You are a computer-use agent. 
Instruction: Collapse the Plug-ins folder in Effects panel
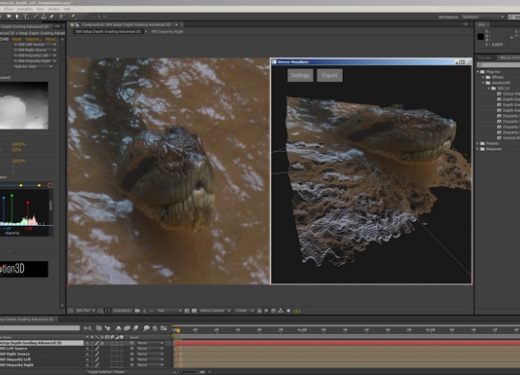click(x=478, y=72)
